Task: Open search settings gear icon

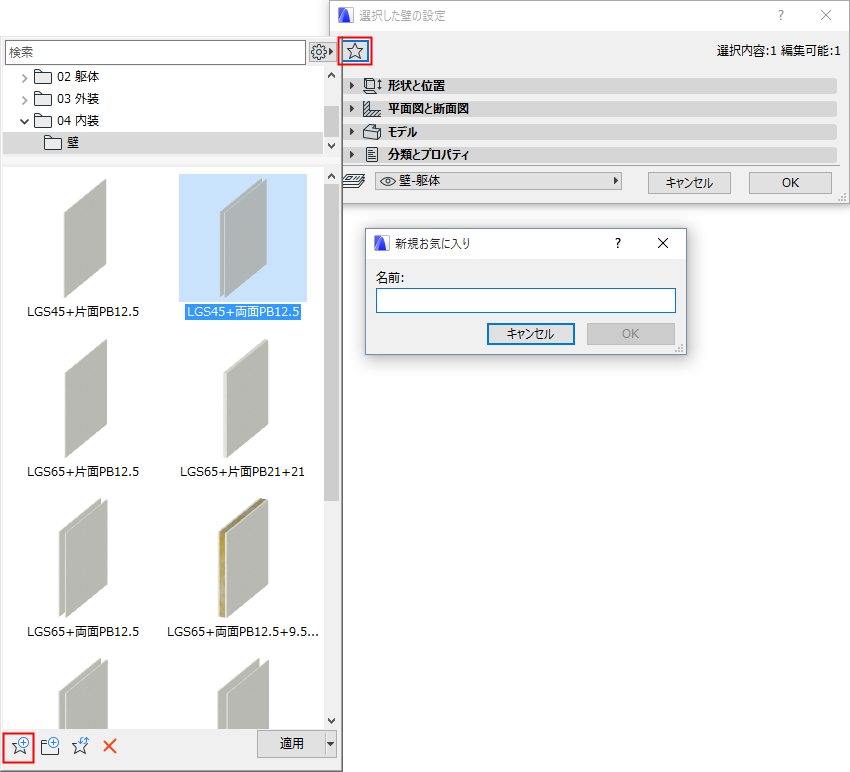Action: pyautogui.click(x=320, y=51)
